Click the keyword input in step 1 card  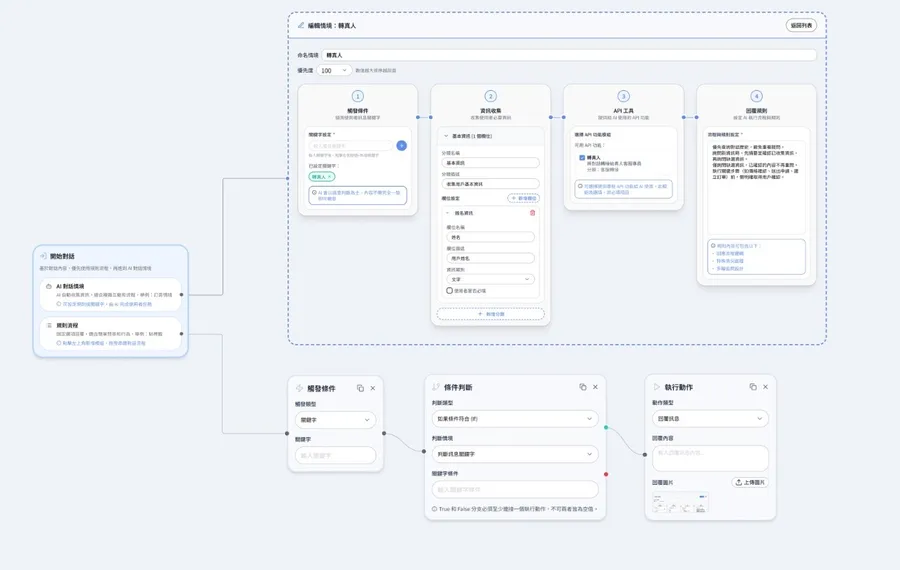[351, 146]
